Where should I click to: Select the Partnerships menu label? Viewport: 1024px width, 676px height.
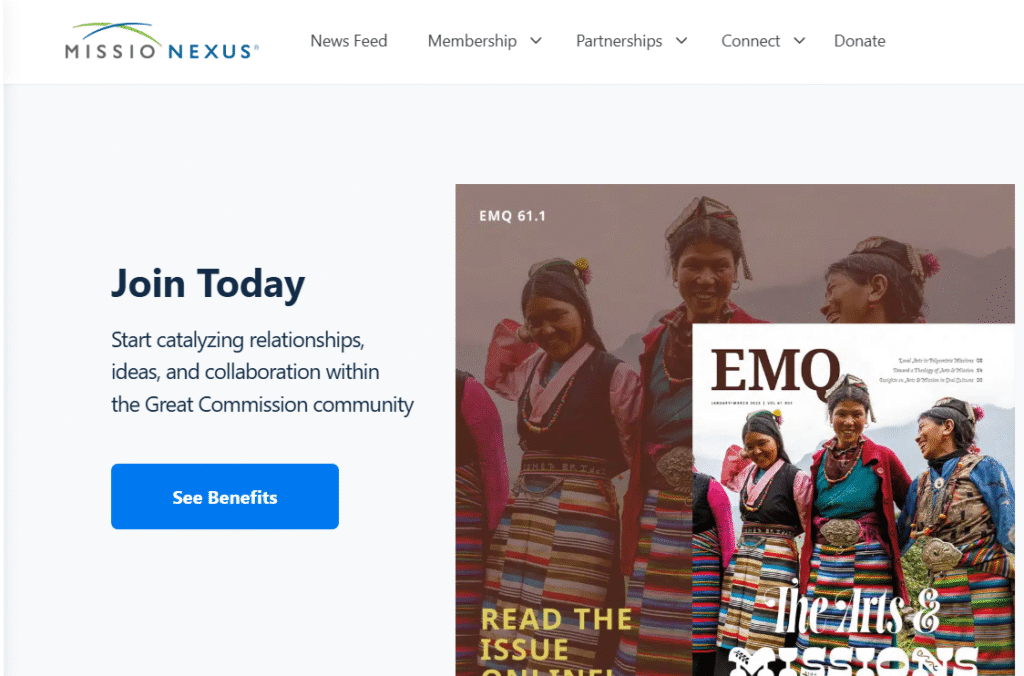619,41
